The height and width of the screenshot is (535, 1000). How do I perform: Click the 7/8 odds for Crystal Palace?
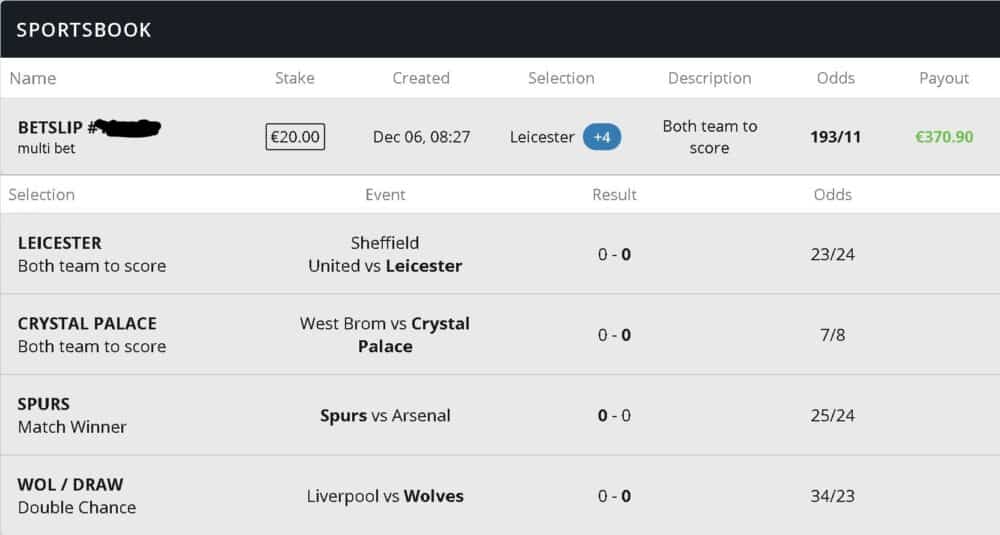(832, 335)
